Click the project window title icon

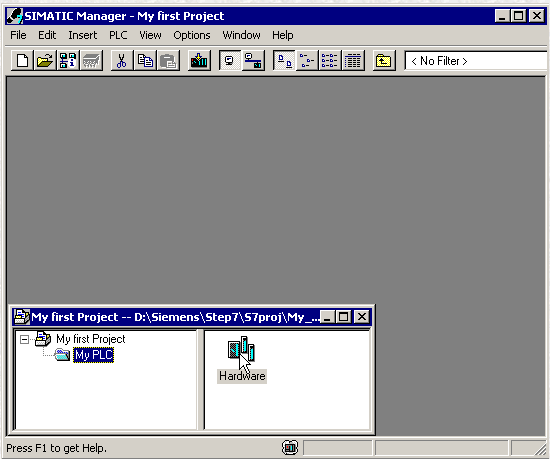[x=22, y=317]
